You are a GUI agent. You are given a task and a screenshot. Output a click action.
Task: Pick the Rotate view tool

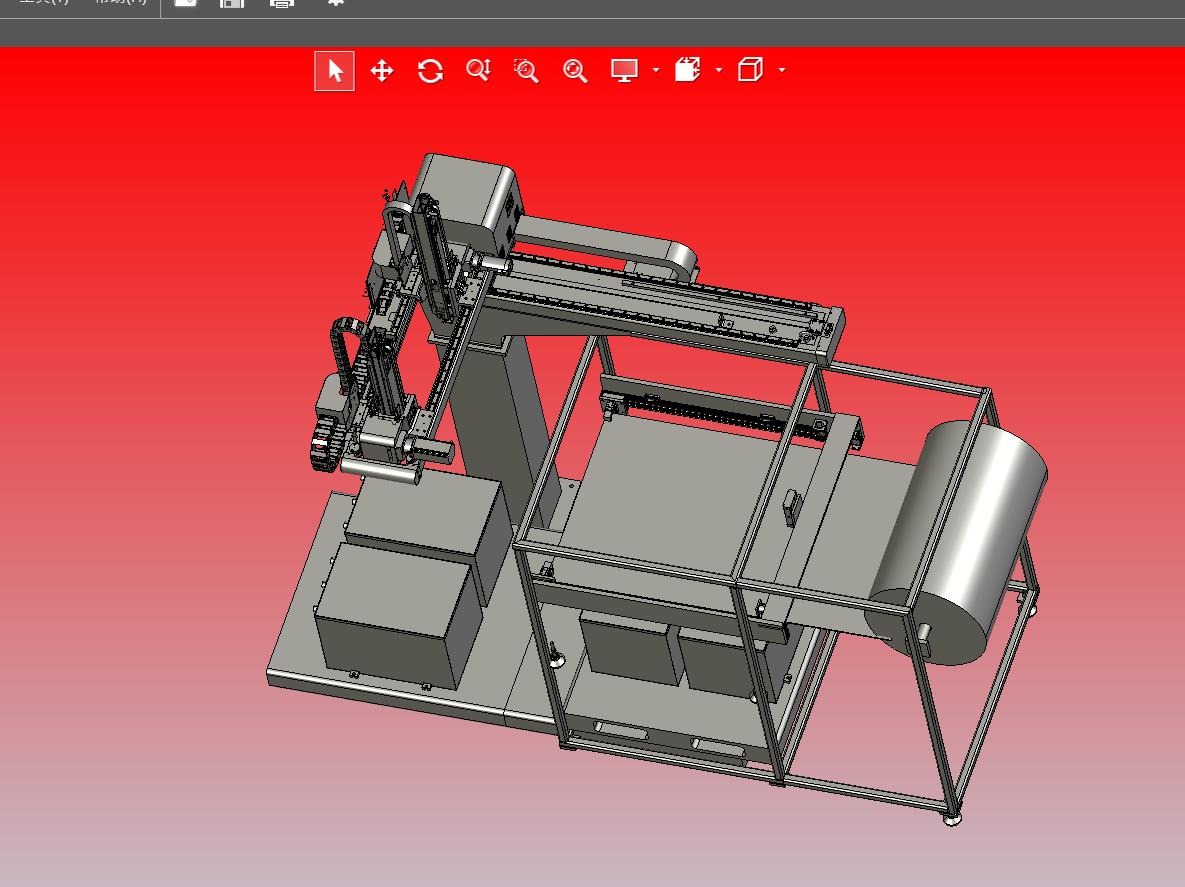click(430, 71)
